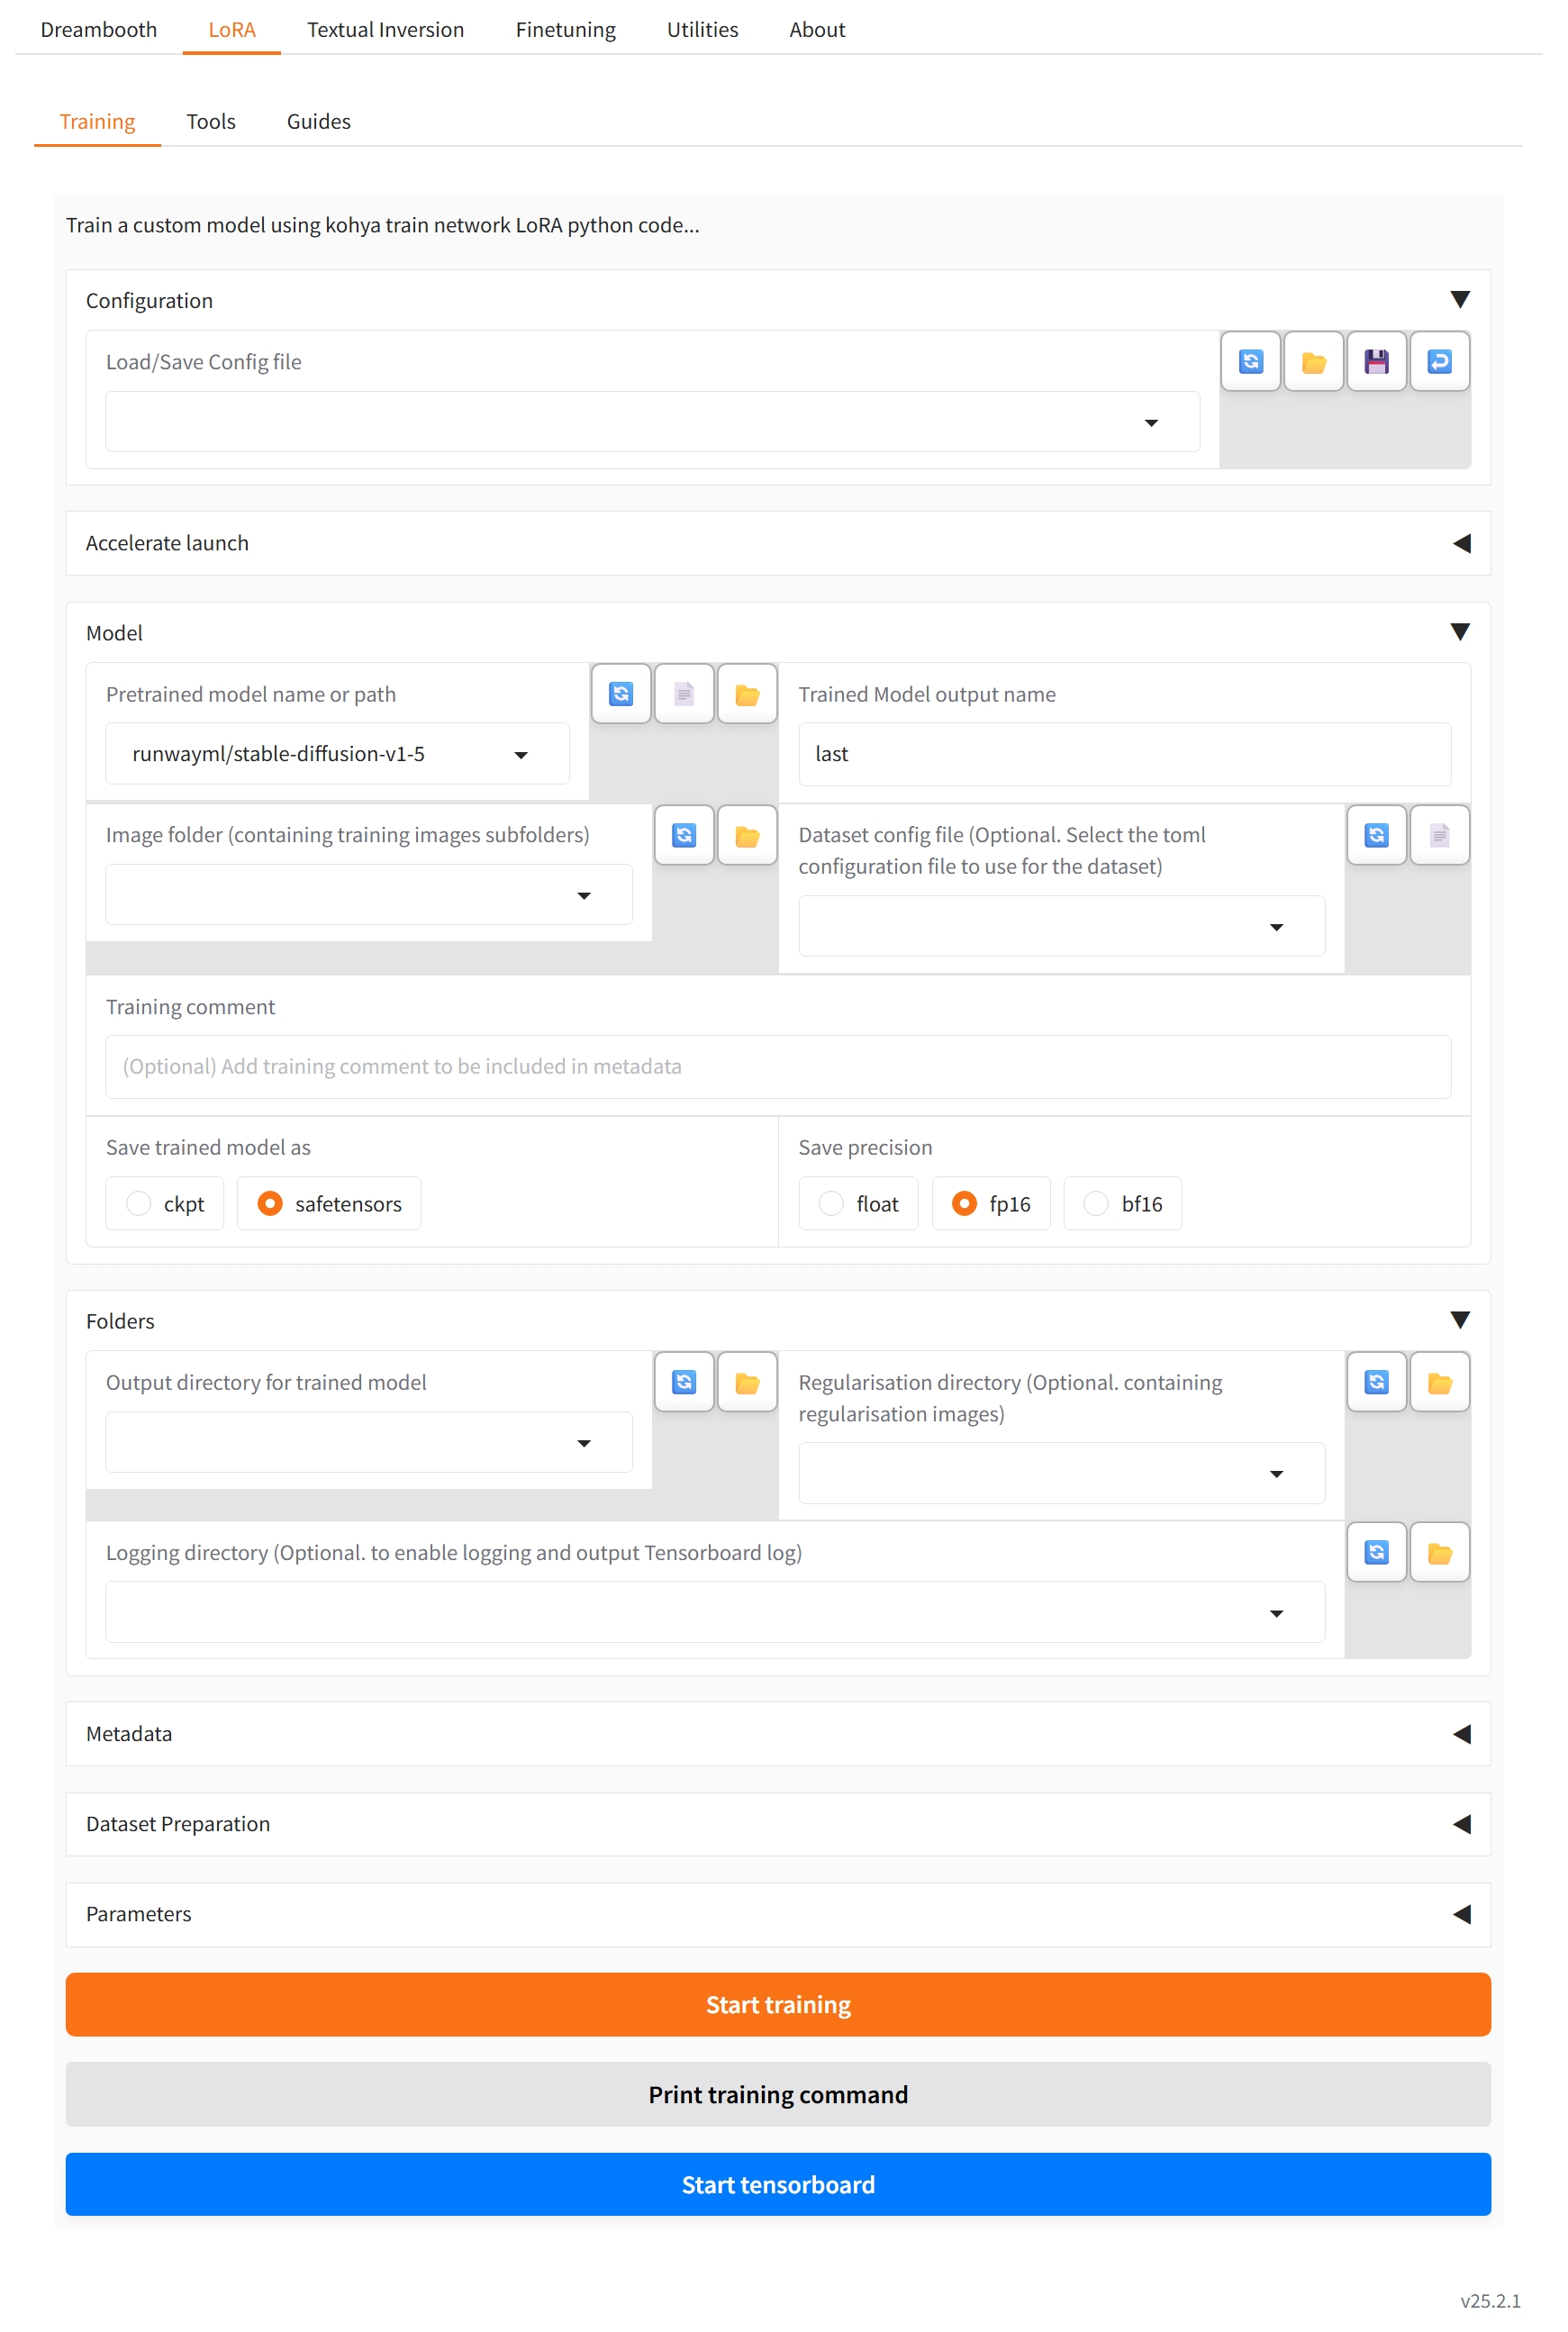Click into the Training comment text field
1568x2332 pixels.
[777, 1066]
